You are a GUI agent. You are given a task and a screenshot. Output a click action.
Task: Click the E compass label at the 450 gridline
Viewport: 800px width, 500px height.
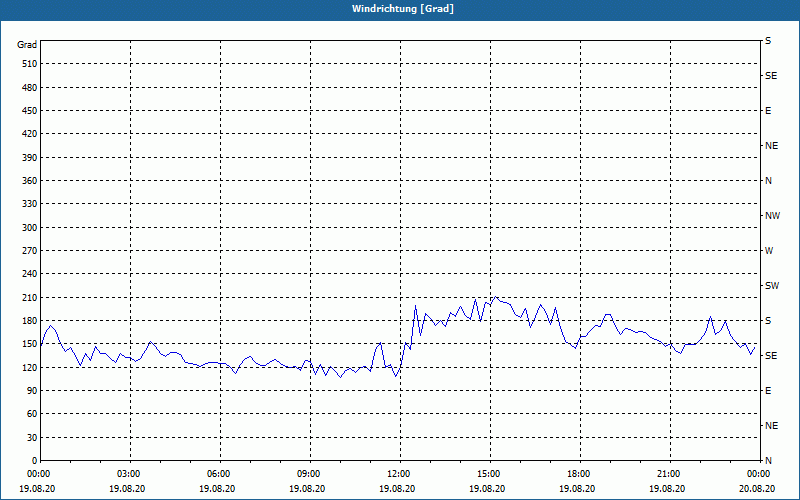point(768,111)
